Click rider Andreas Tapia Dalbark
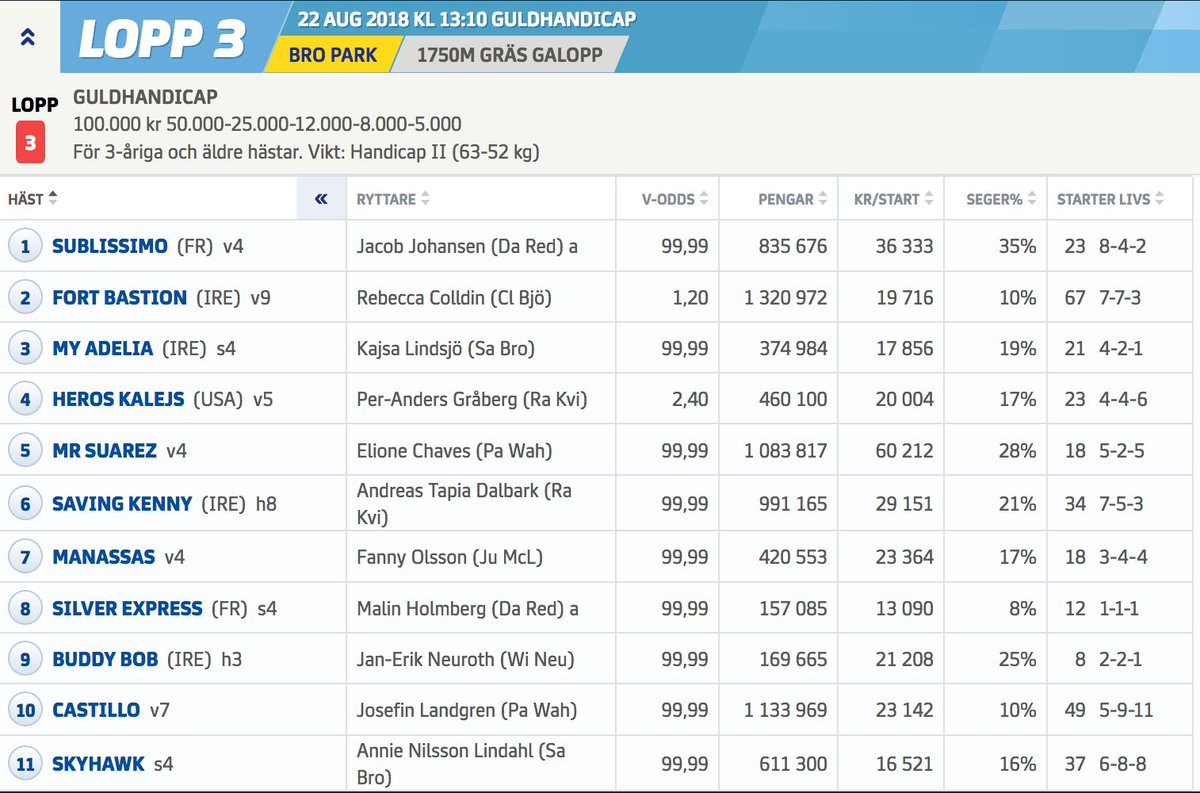1200x793 pixels. click(464, 504)
